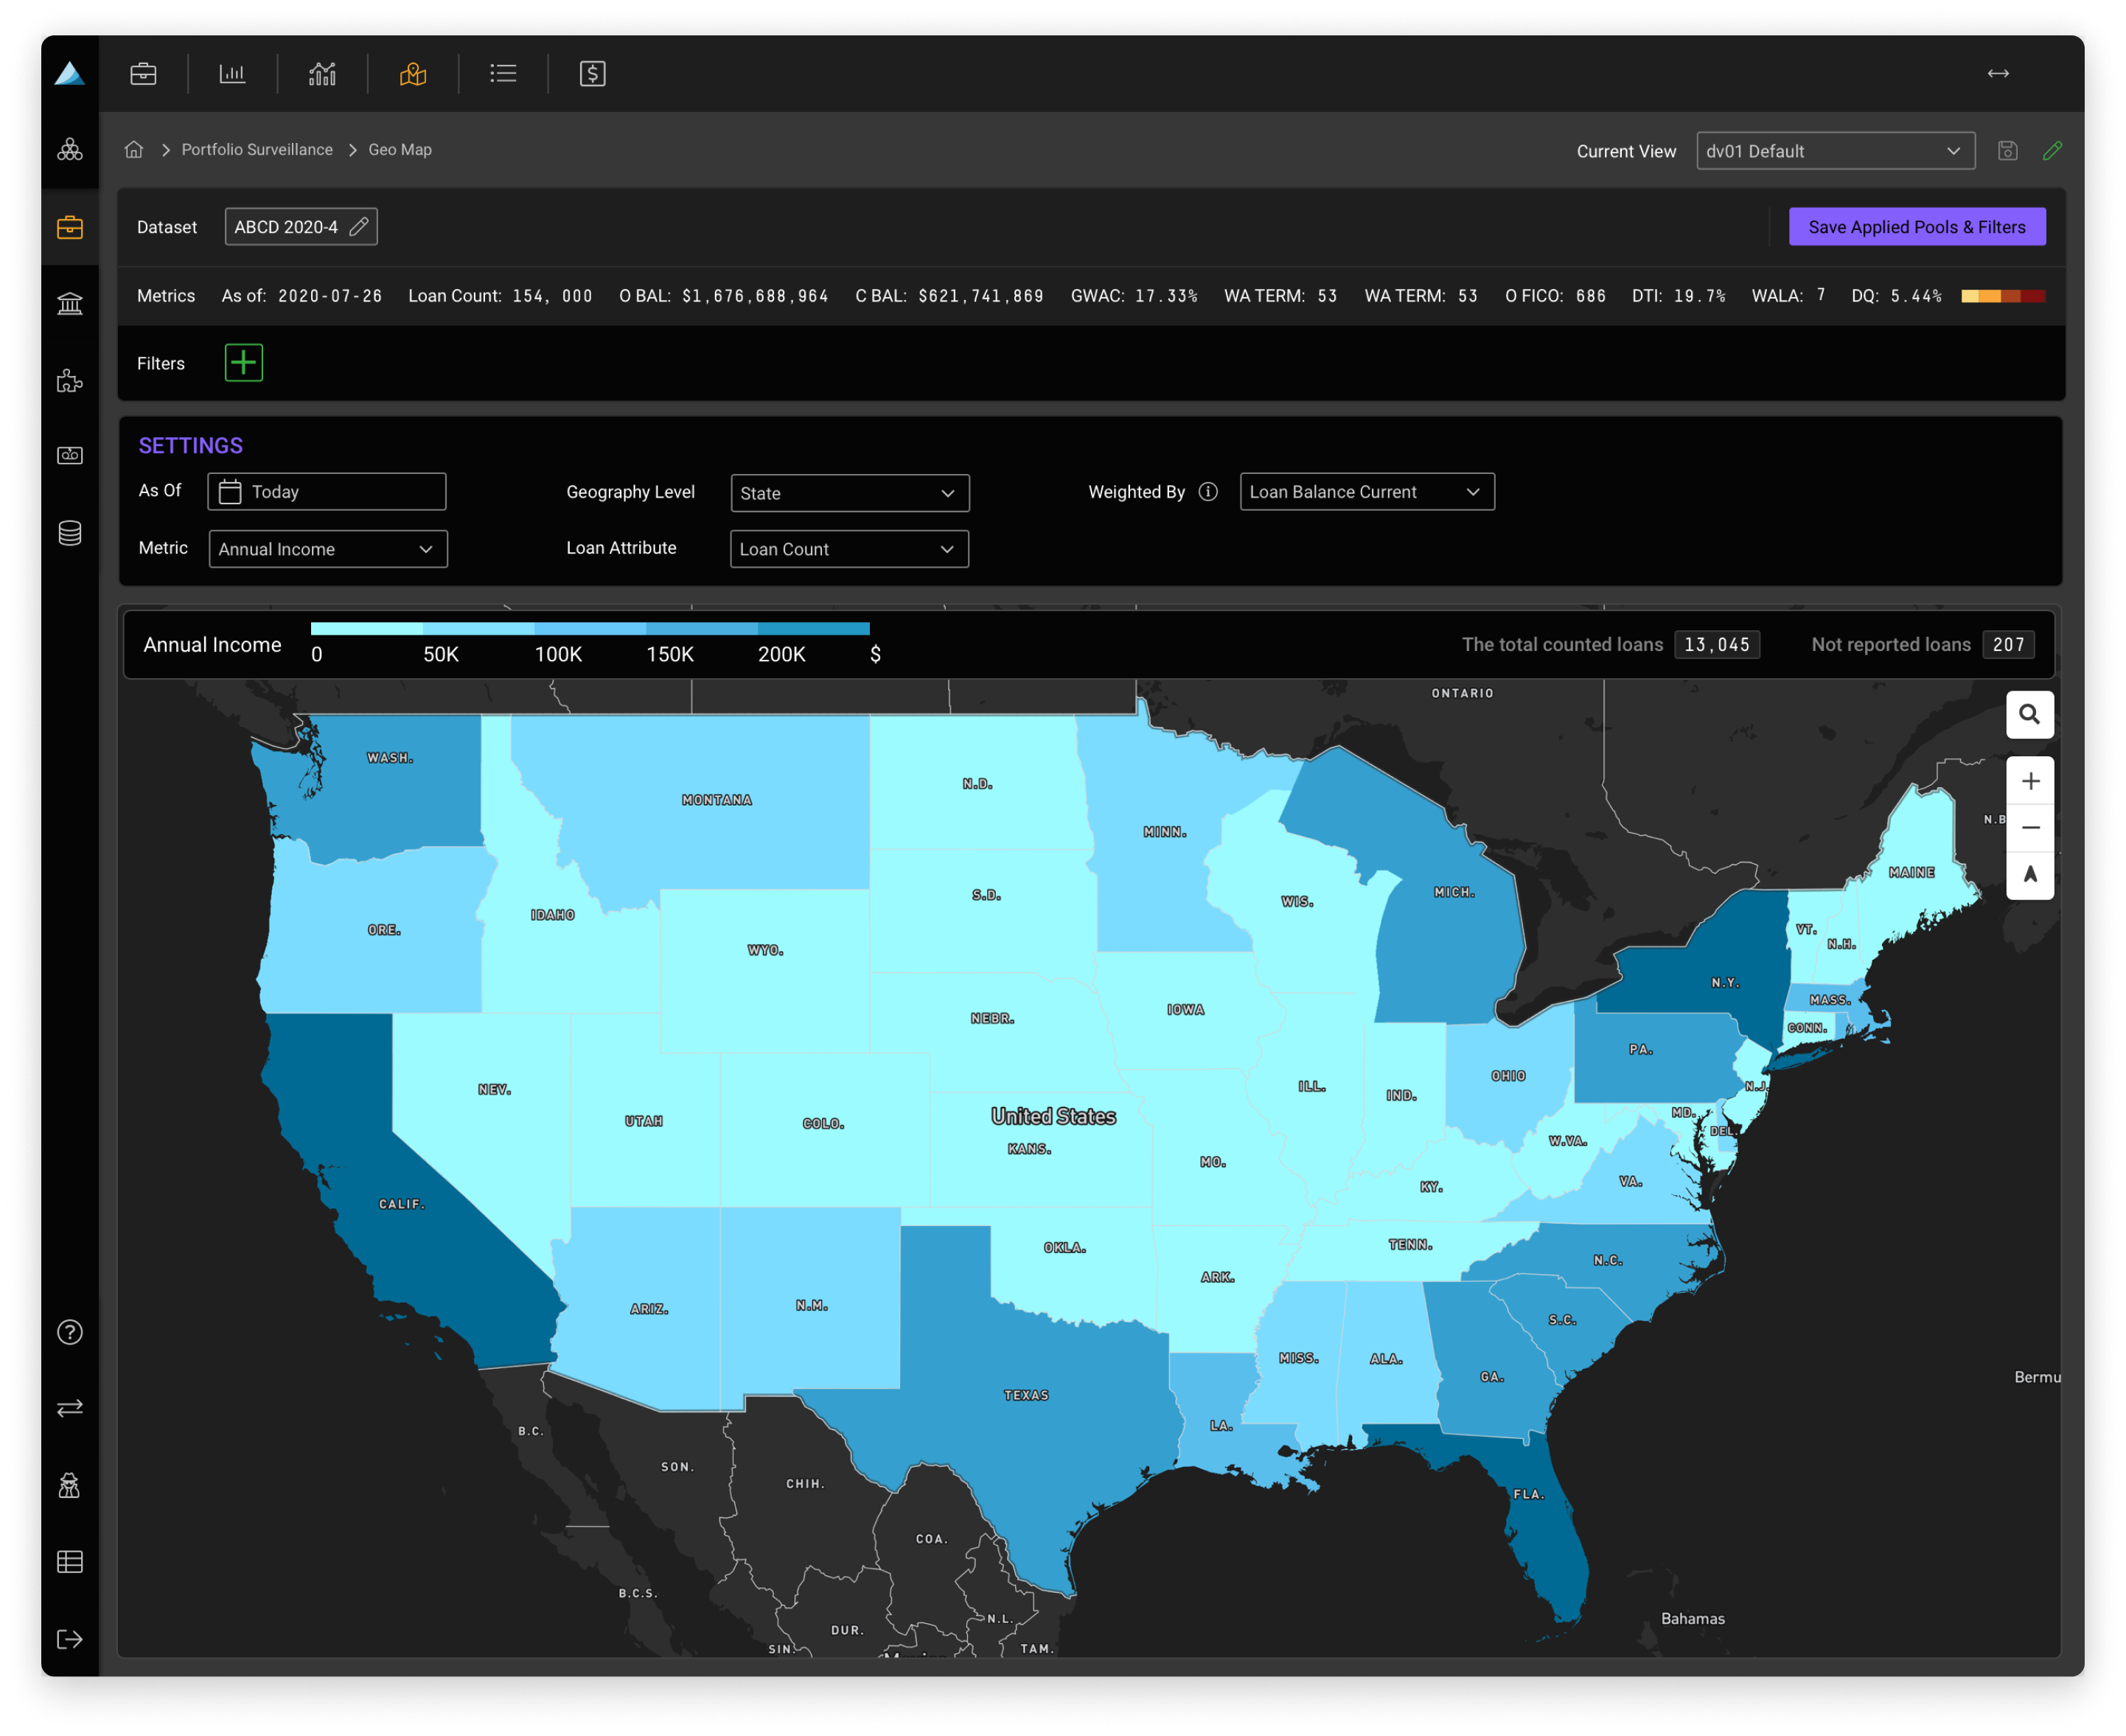Open the bar chart toolbar icon
This screenshot has width=2126, height=1736.
232,73
